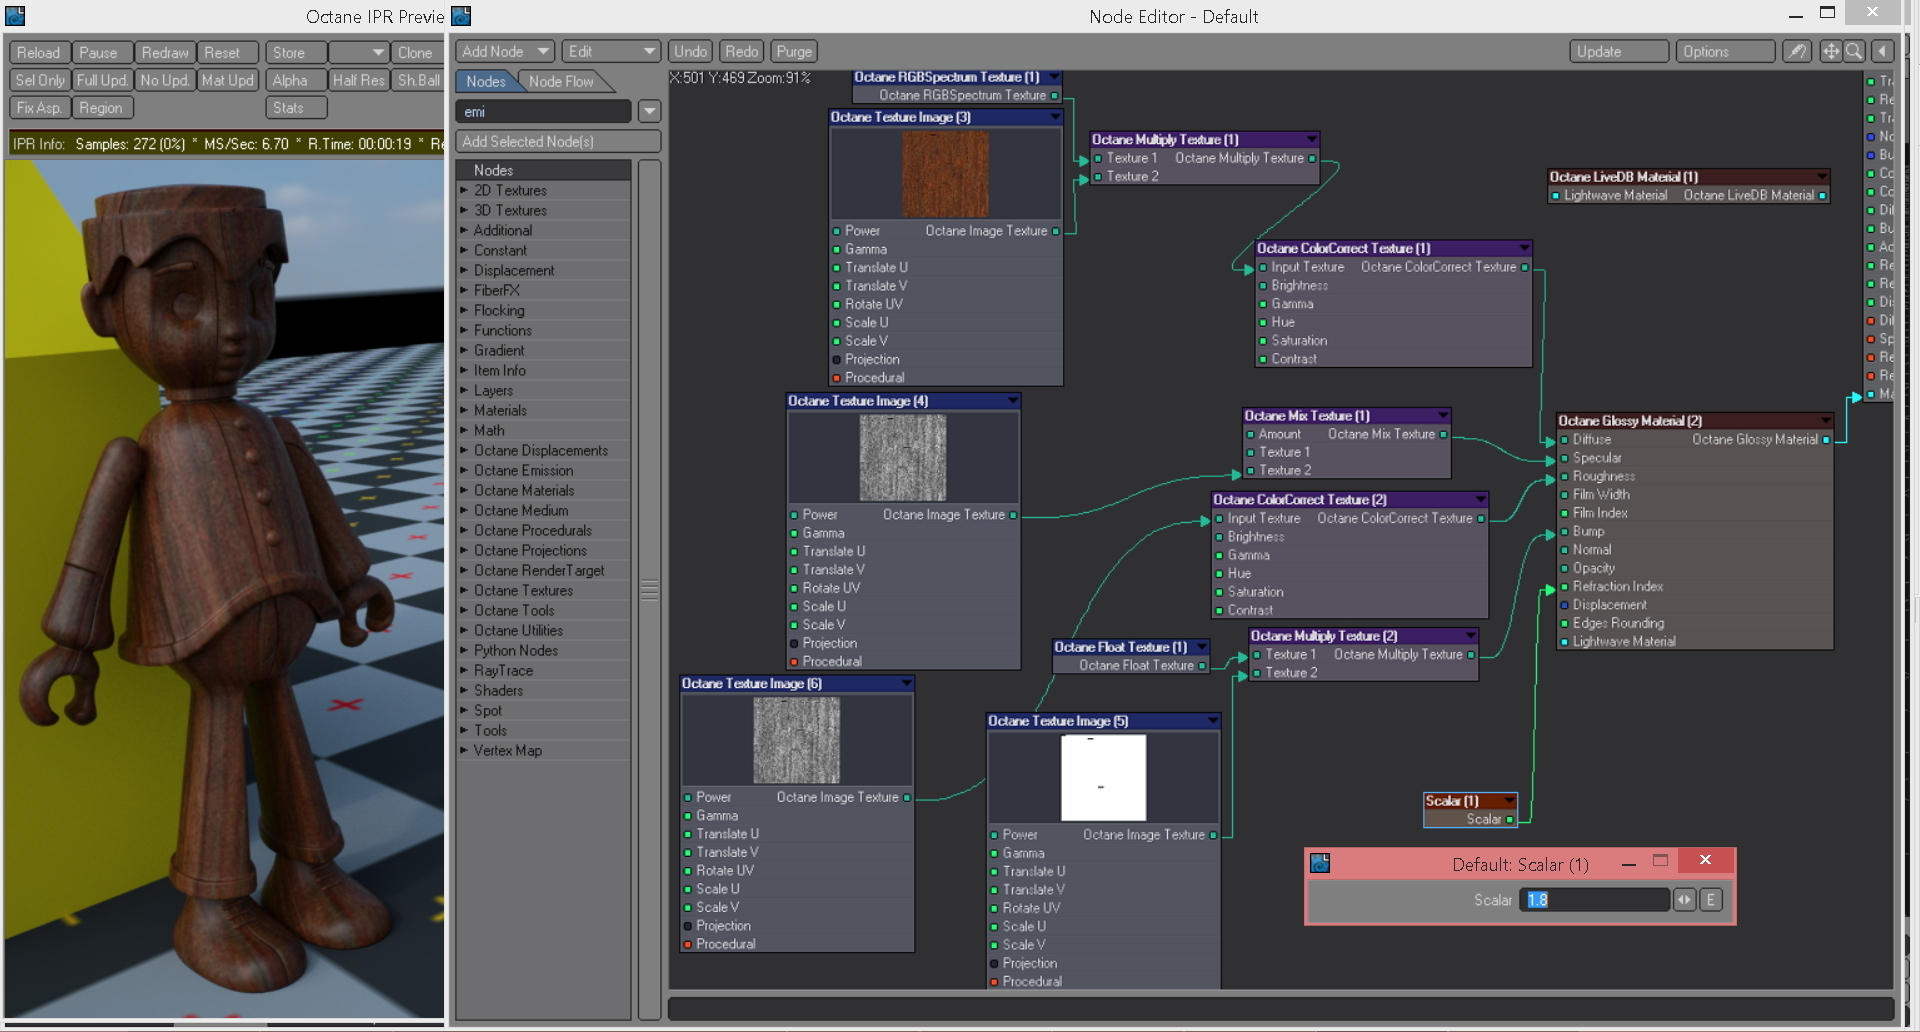1920x1032 pixels.
Task: Click the Redo button
Action: point(742,51)
